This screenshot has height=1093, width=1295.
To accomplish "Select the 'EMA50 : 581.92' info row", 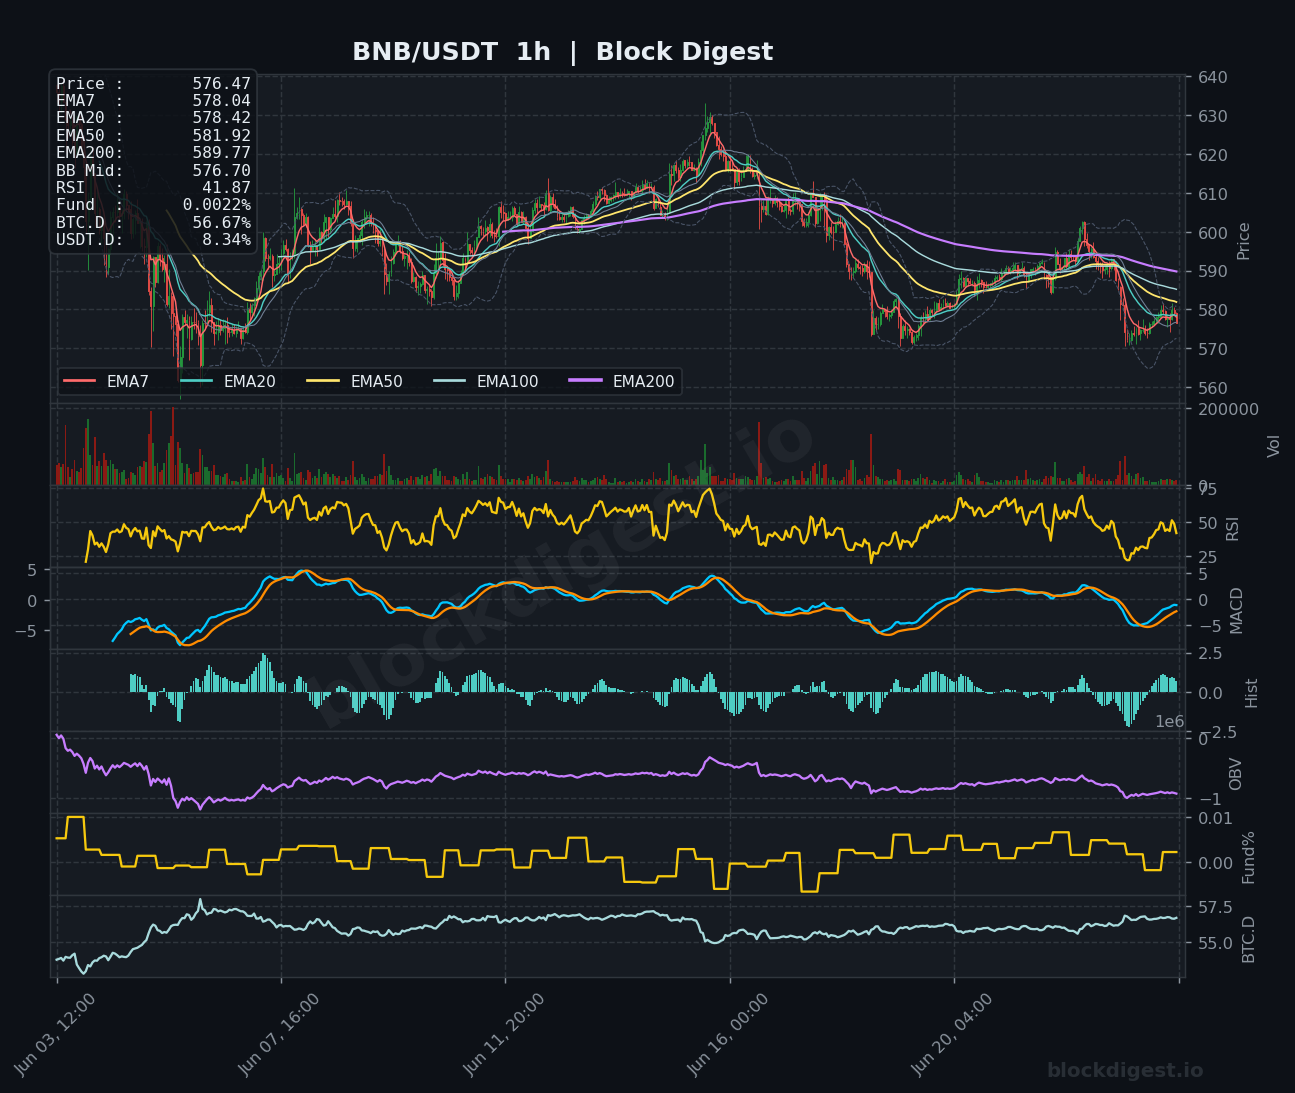I will click(x=153, y=136).
